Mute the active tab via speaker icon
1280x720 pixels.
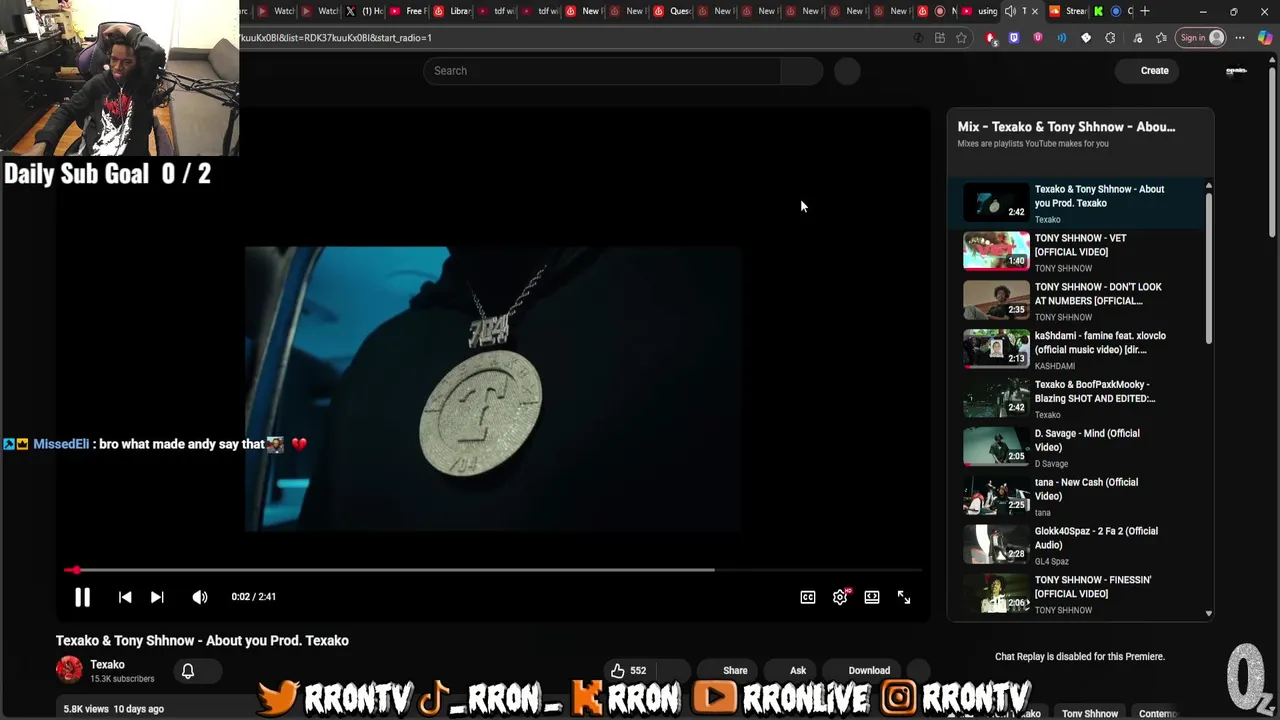(x=1010, y=11)
